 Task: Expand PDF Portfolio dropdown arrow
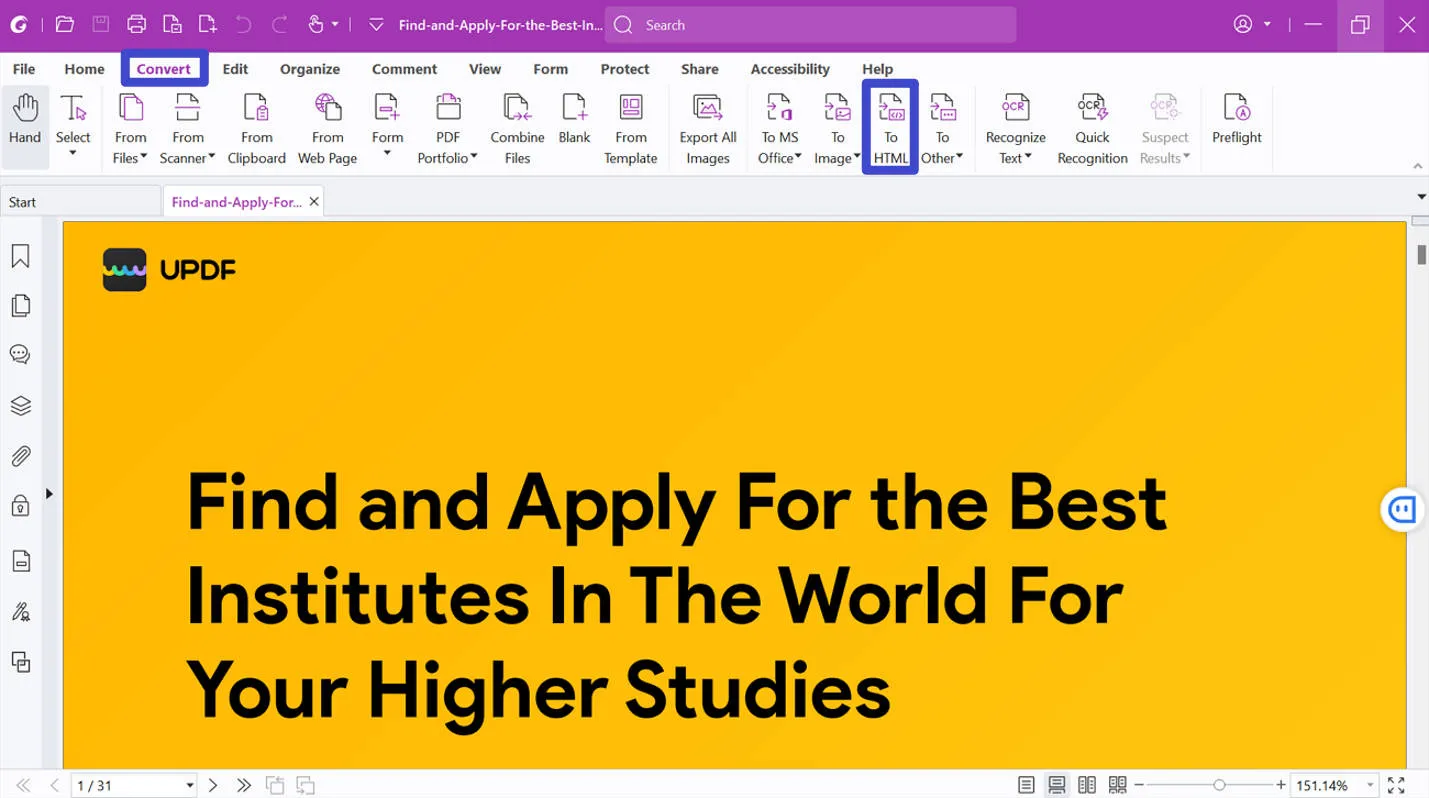pos(474,157)
